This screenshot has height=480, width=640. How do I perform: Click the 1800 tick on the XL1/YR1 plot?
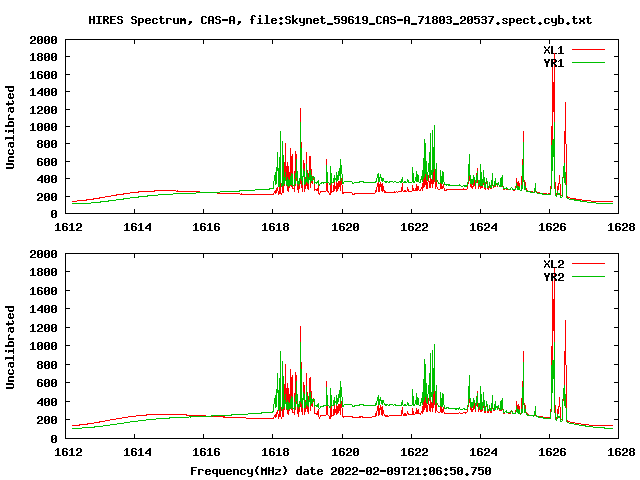tap(43, 57)
